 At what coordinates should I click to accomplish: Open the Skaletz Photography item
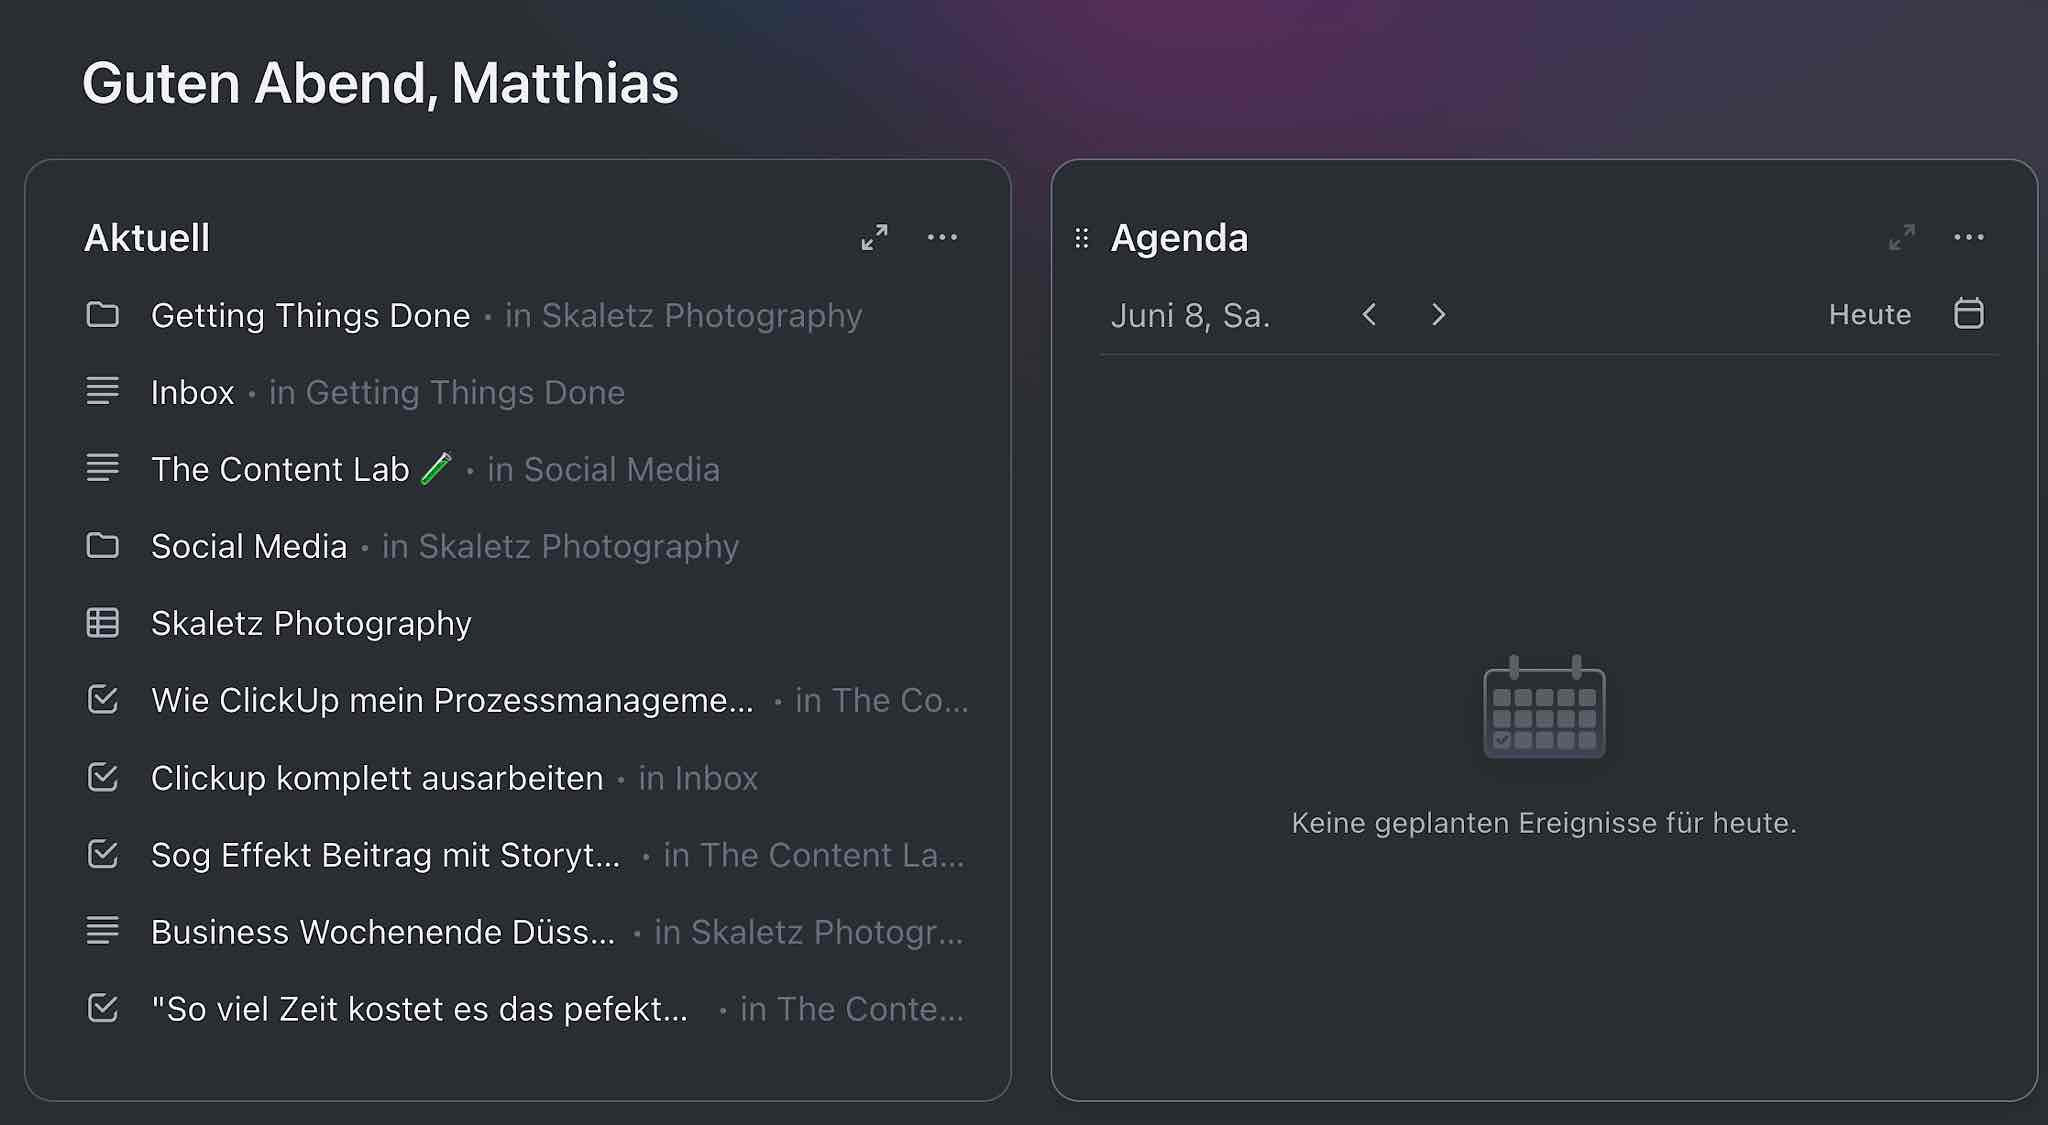coord(311,624)
